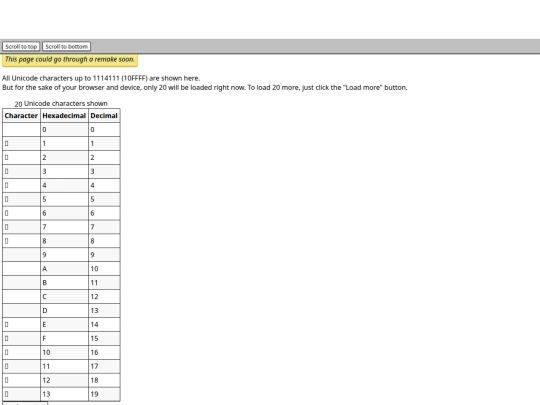The width and height of the screenshot is (540, 405).
Task: Select the Hexadecimal cell showing "D"
Action: click(x=64, y=311)
